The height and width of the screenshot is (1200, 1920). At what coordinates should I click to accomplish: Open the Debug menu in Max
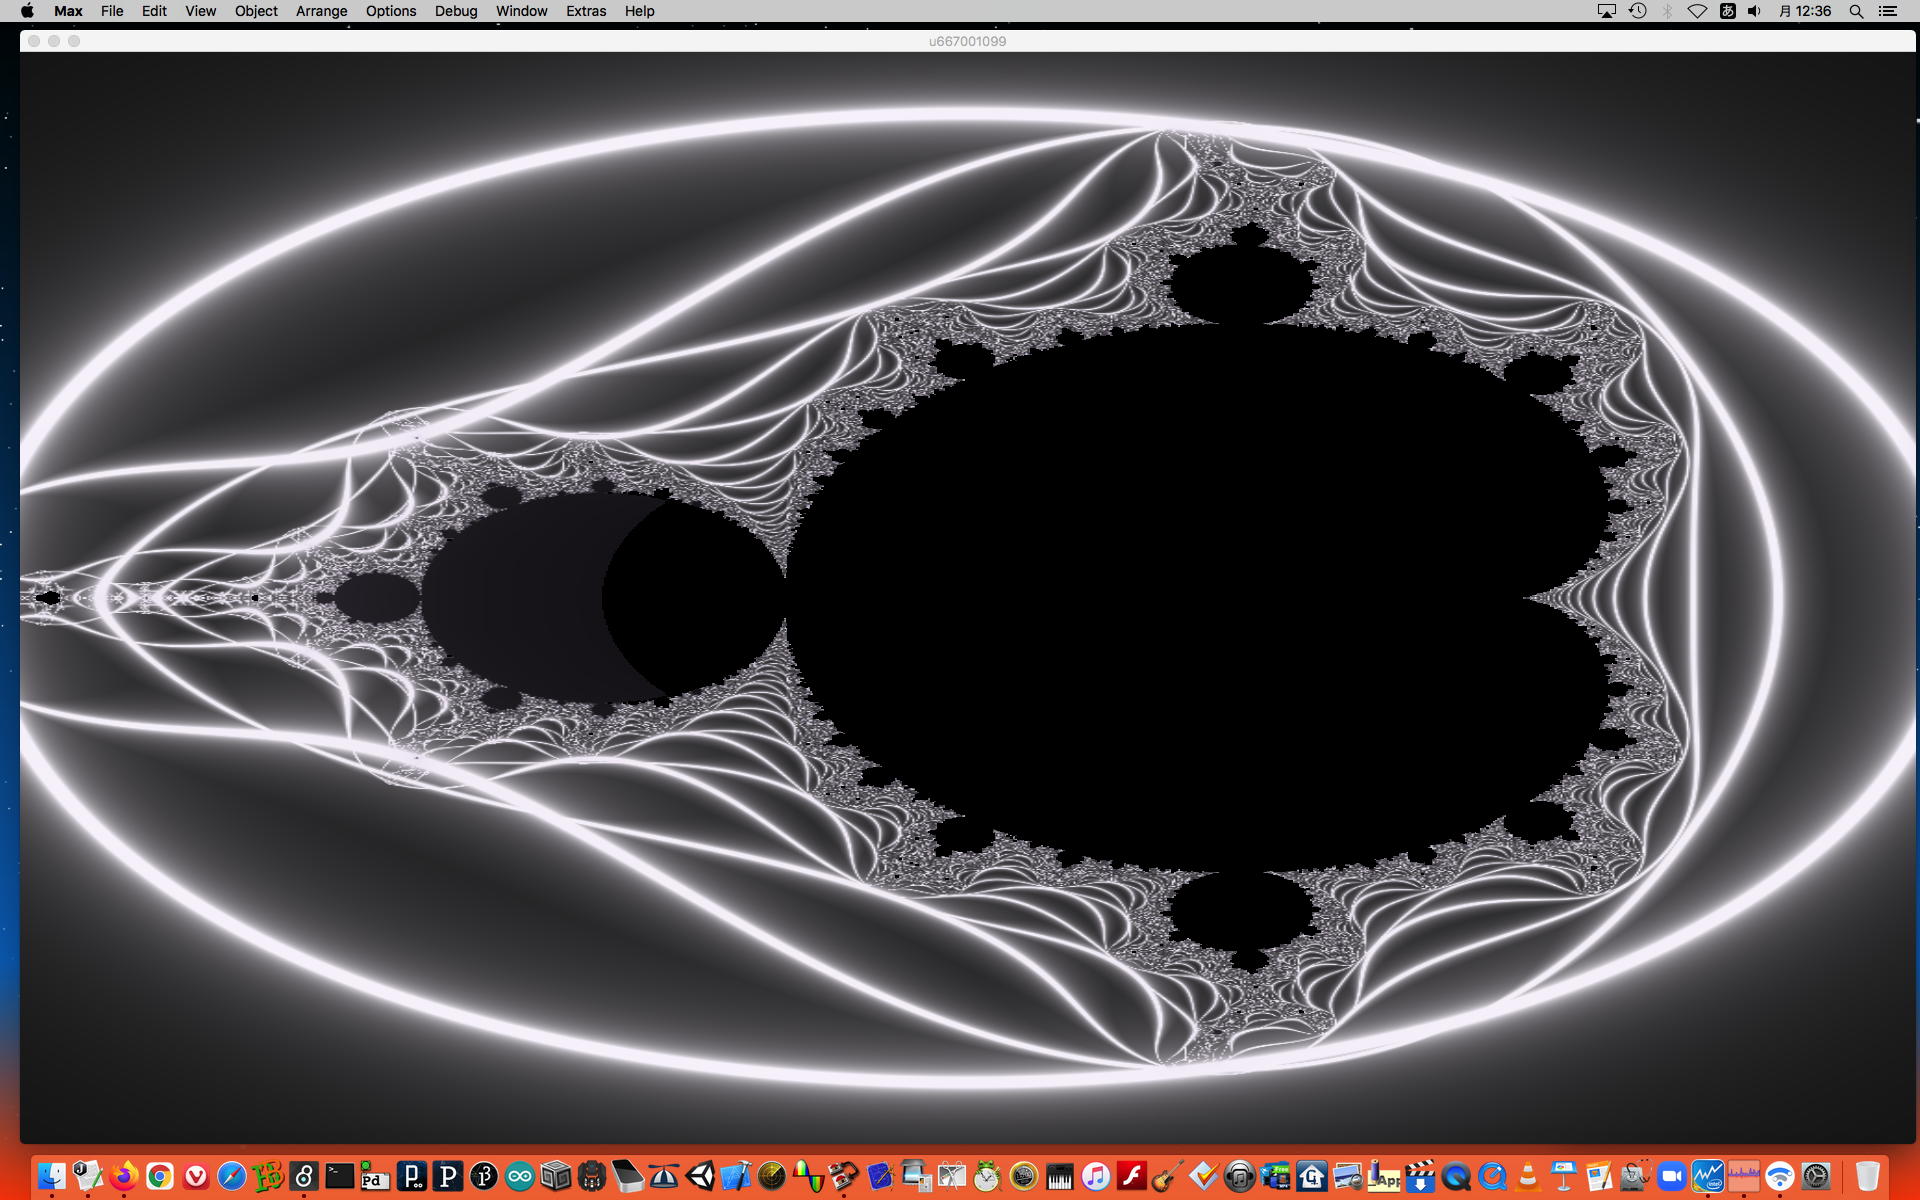click(455, 11)
